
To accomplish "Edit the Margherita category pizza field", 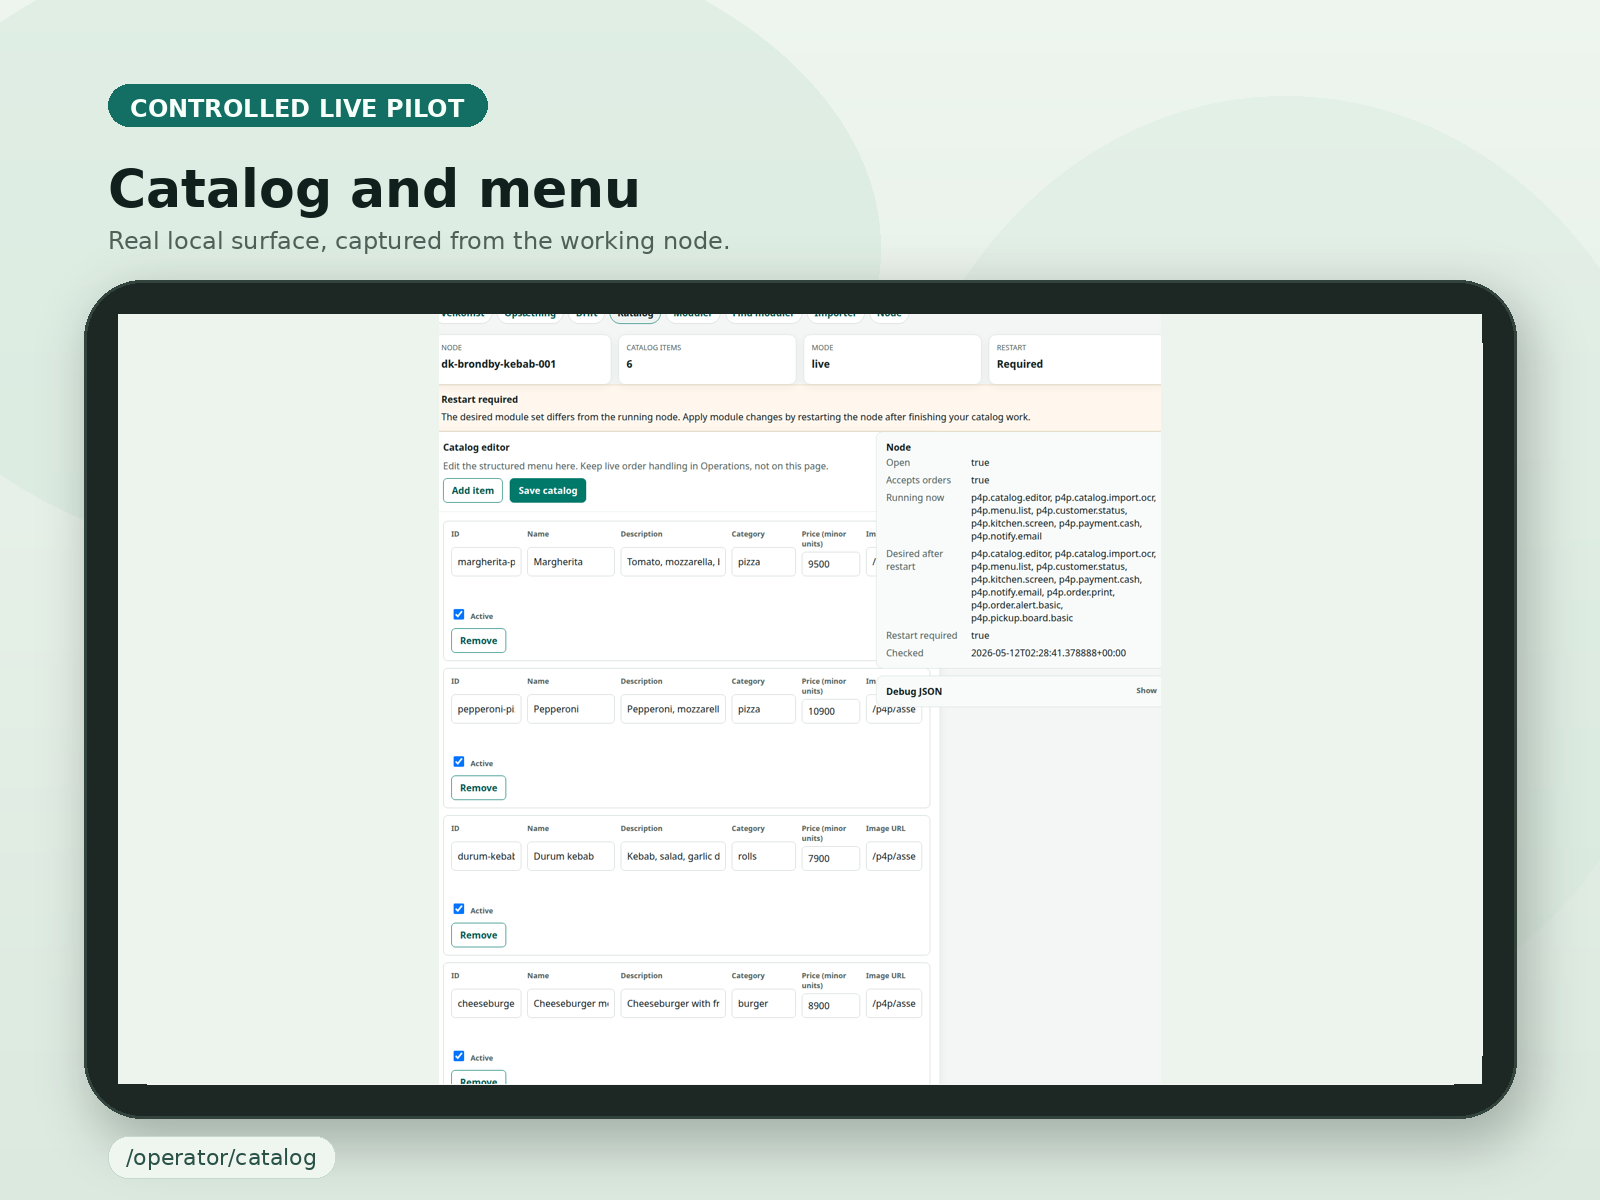I will [763, 562].
